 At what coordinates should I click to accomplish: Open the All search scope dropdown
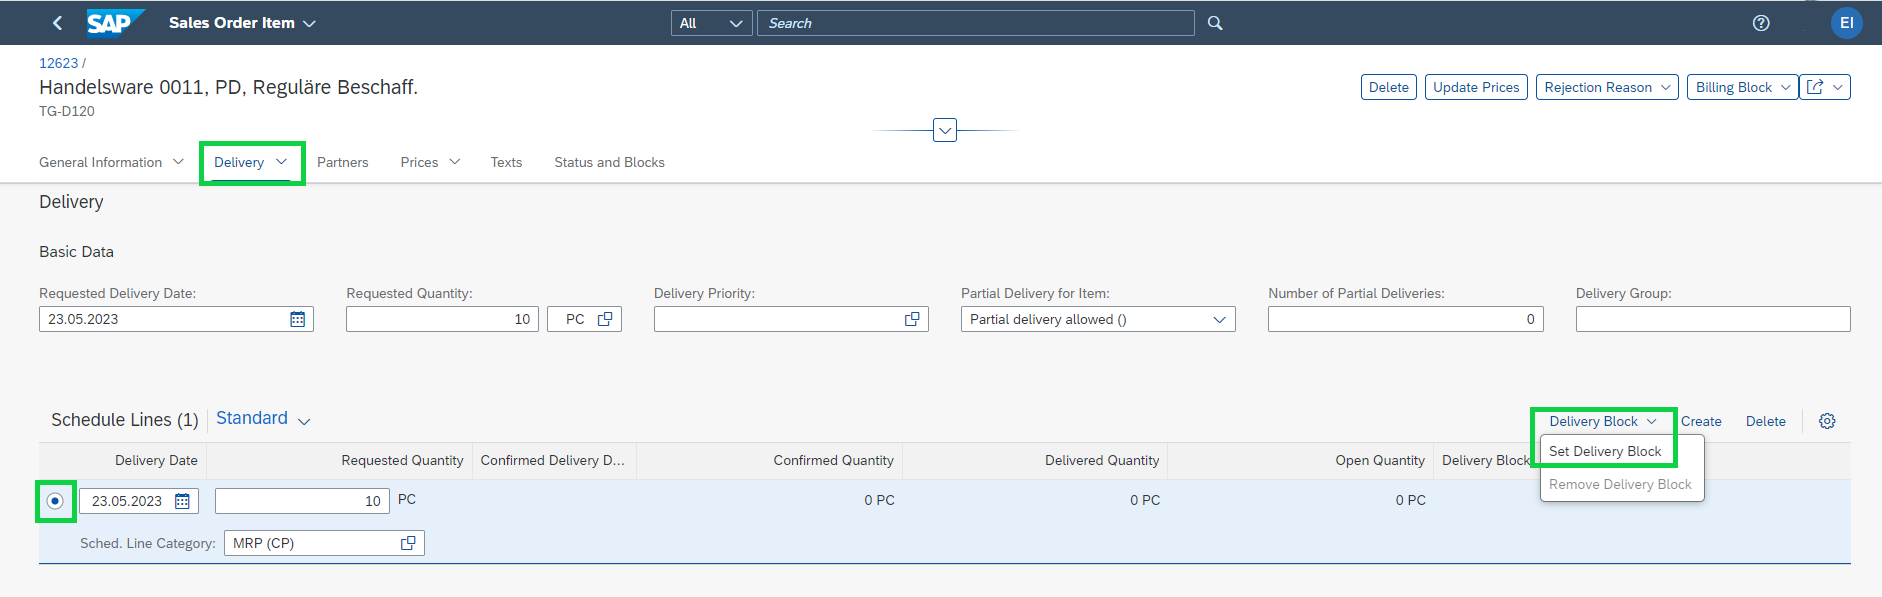click(x=711, y=23)
